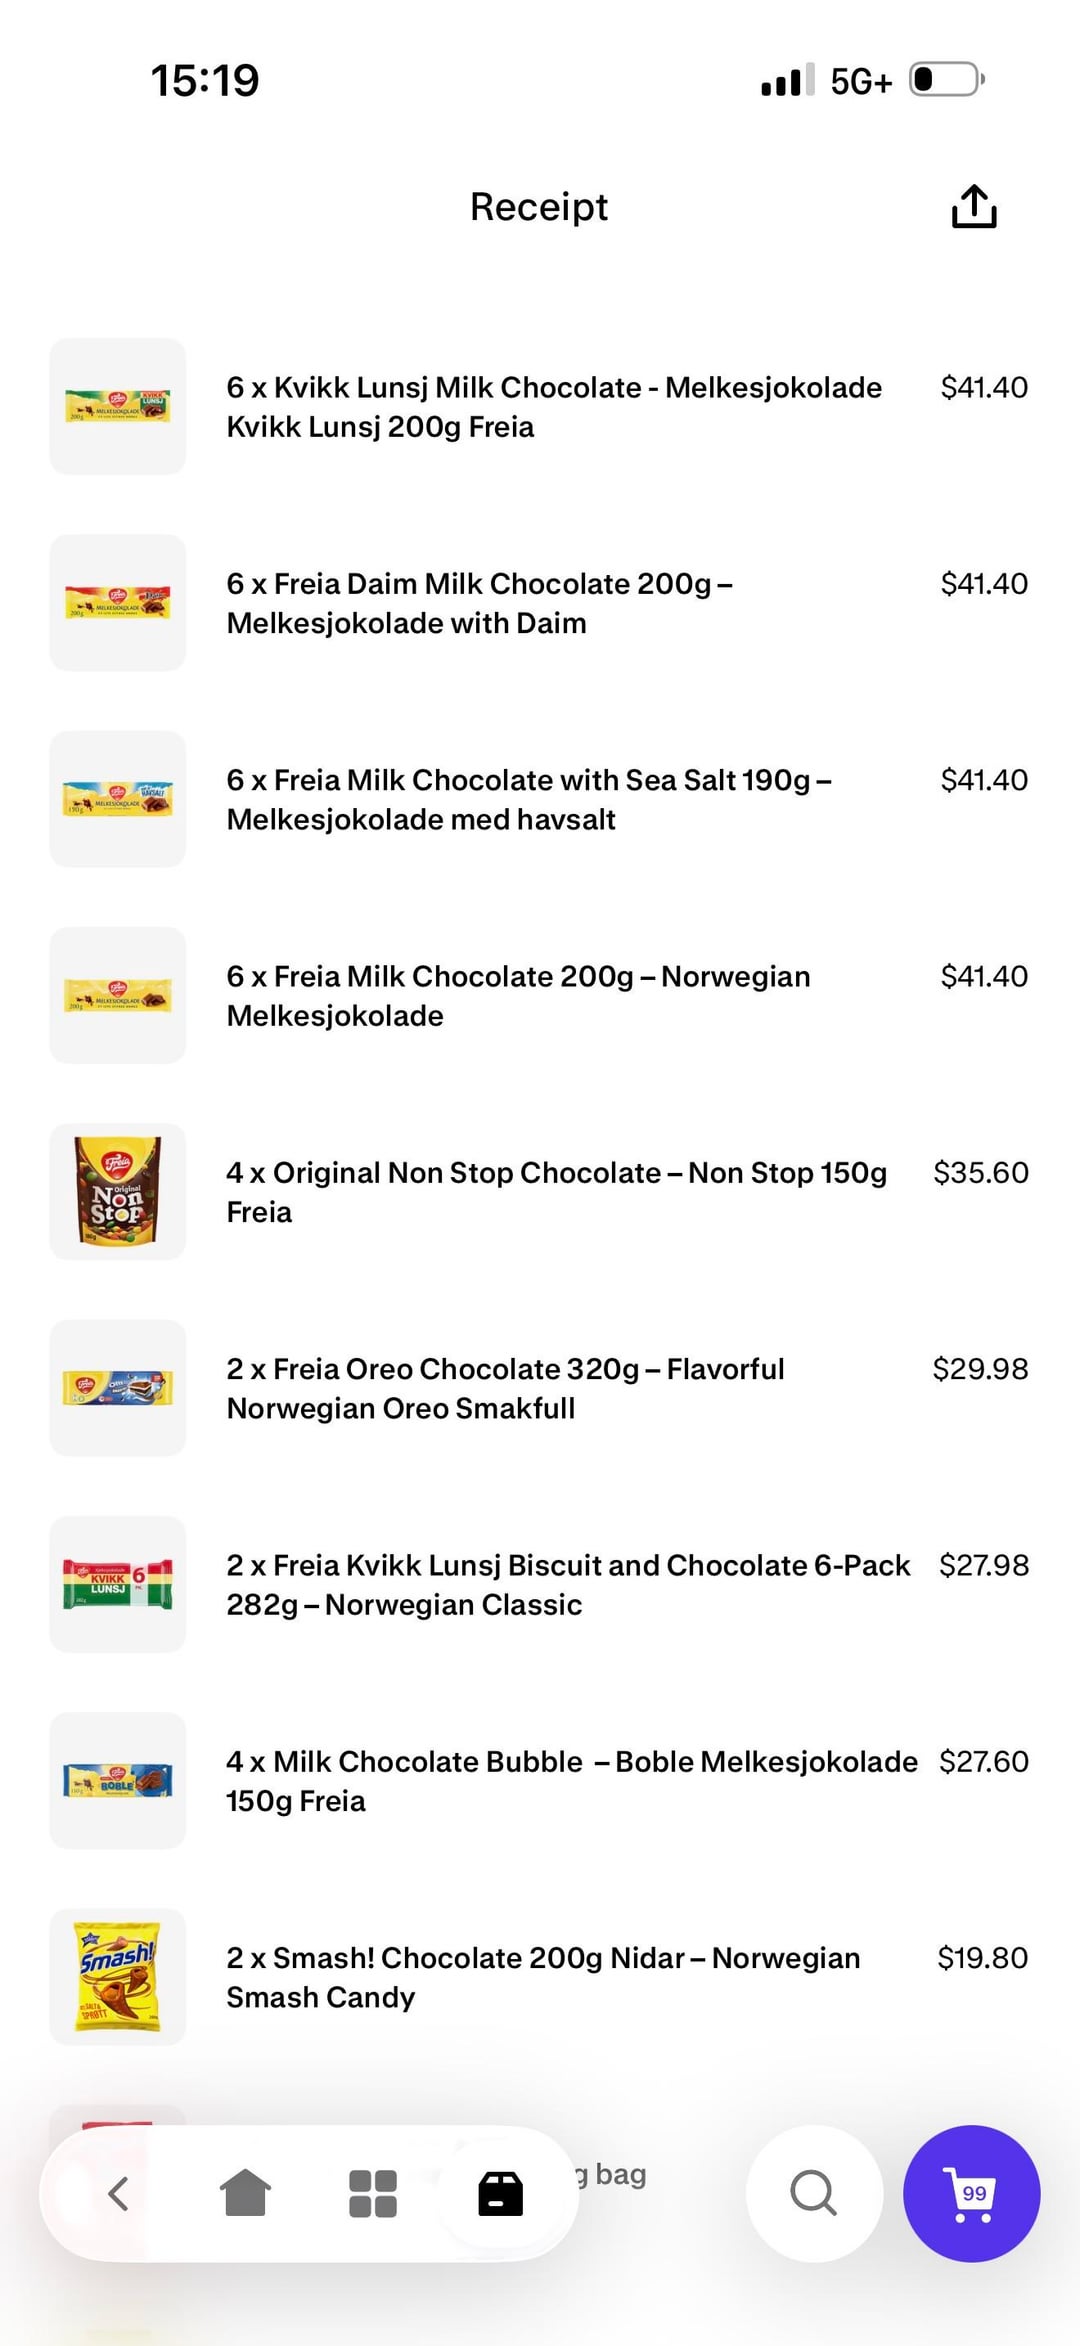Viewport: 1080px width, 2346px height.
Task: Select the Freia Oreo Chocolate 320g title
Action: click(505, 1388)
